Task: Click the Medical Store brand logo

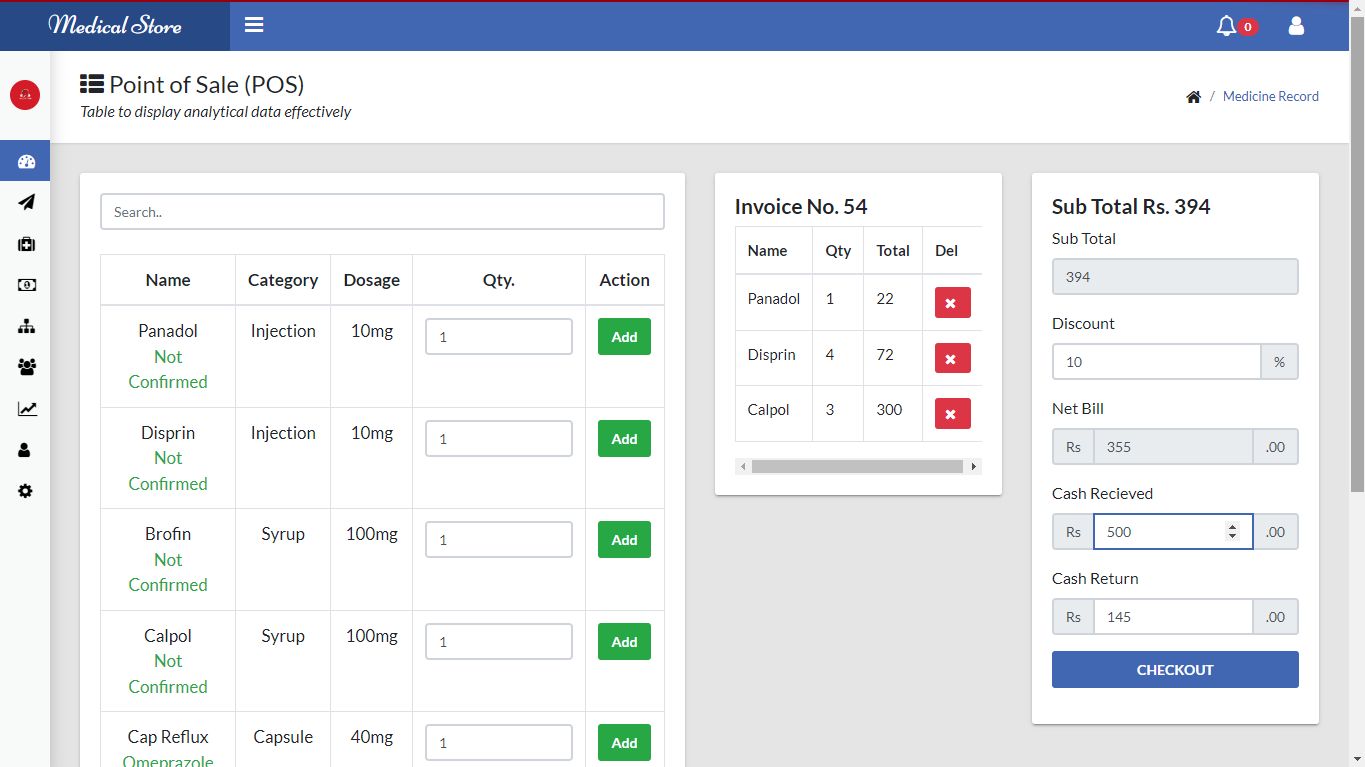Action: [x=115, y=25]
